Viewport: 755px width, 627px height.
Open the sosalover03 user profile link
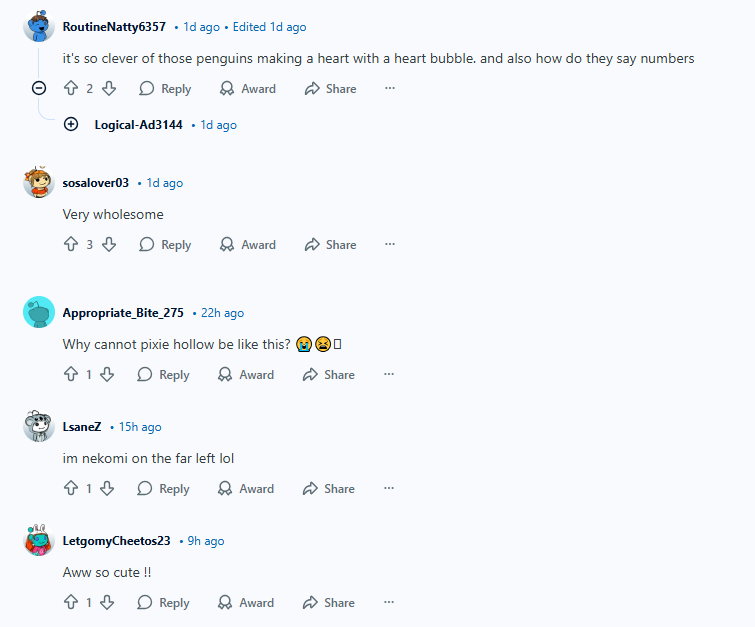pos(96,183)
